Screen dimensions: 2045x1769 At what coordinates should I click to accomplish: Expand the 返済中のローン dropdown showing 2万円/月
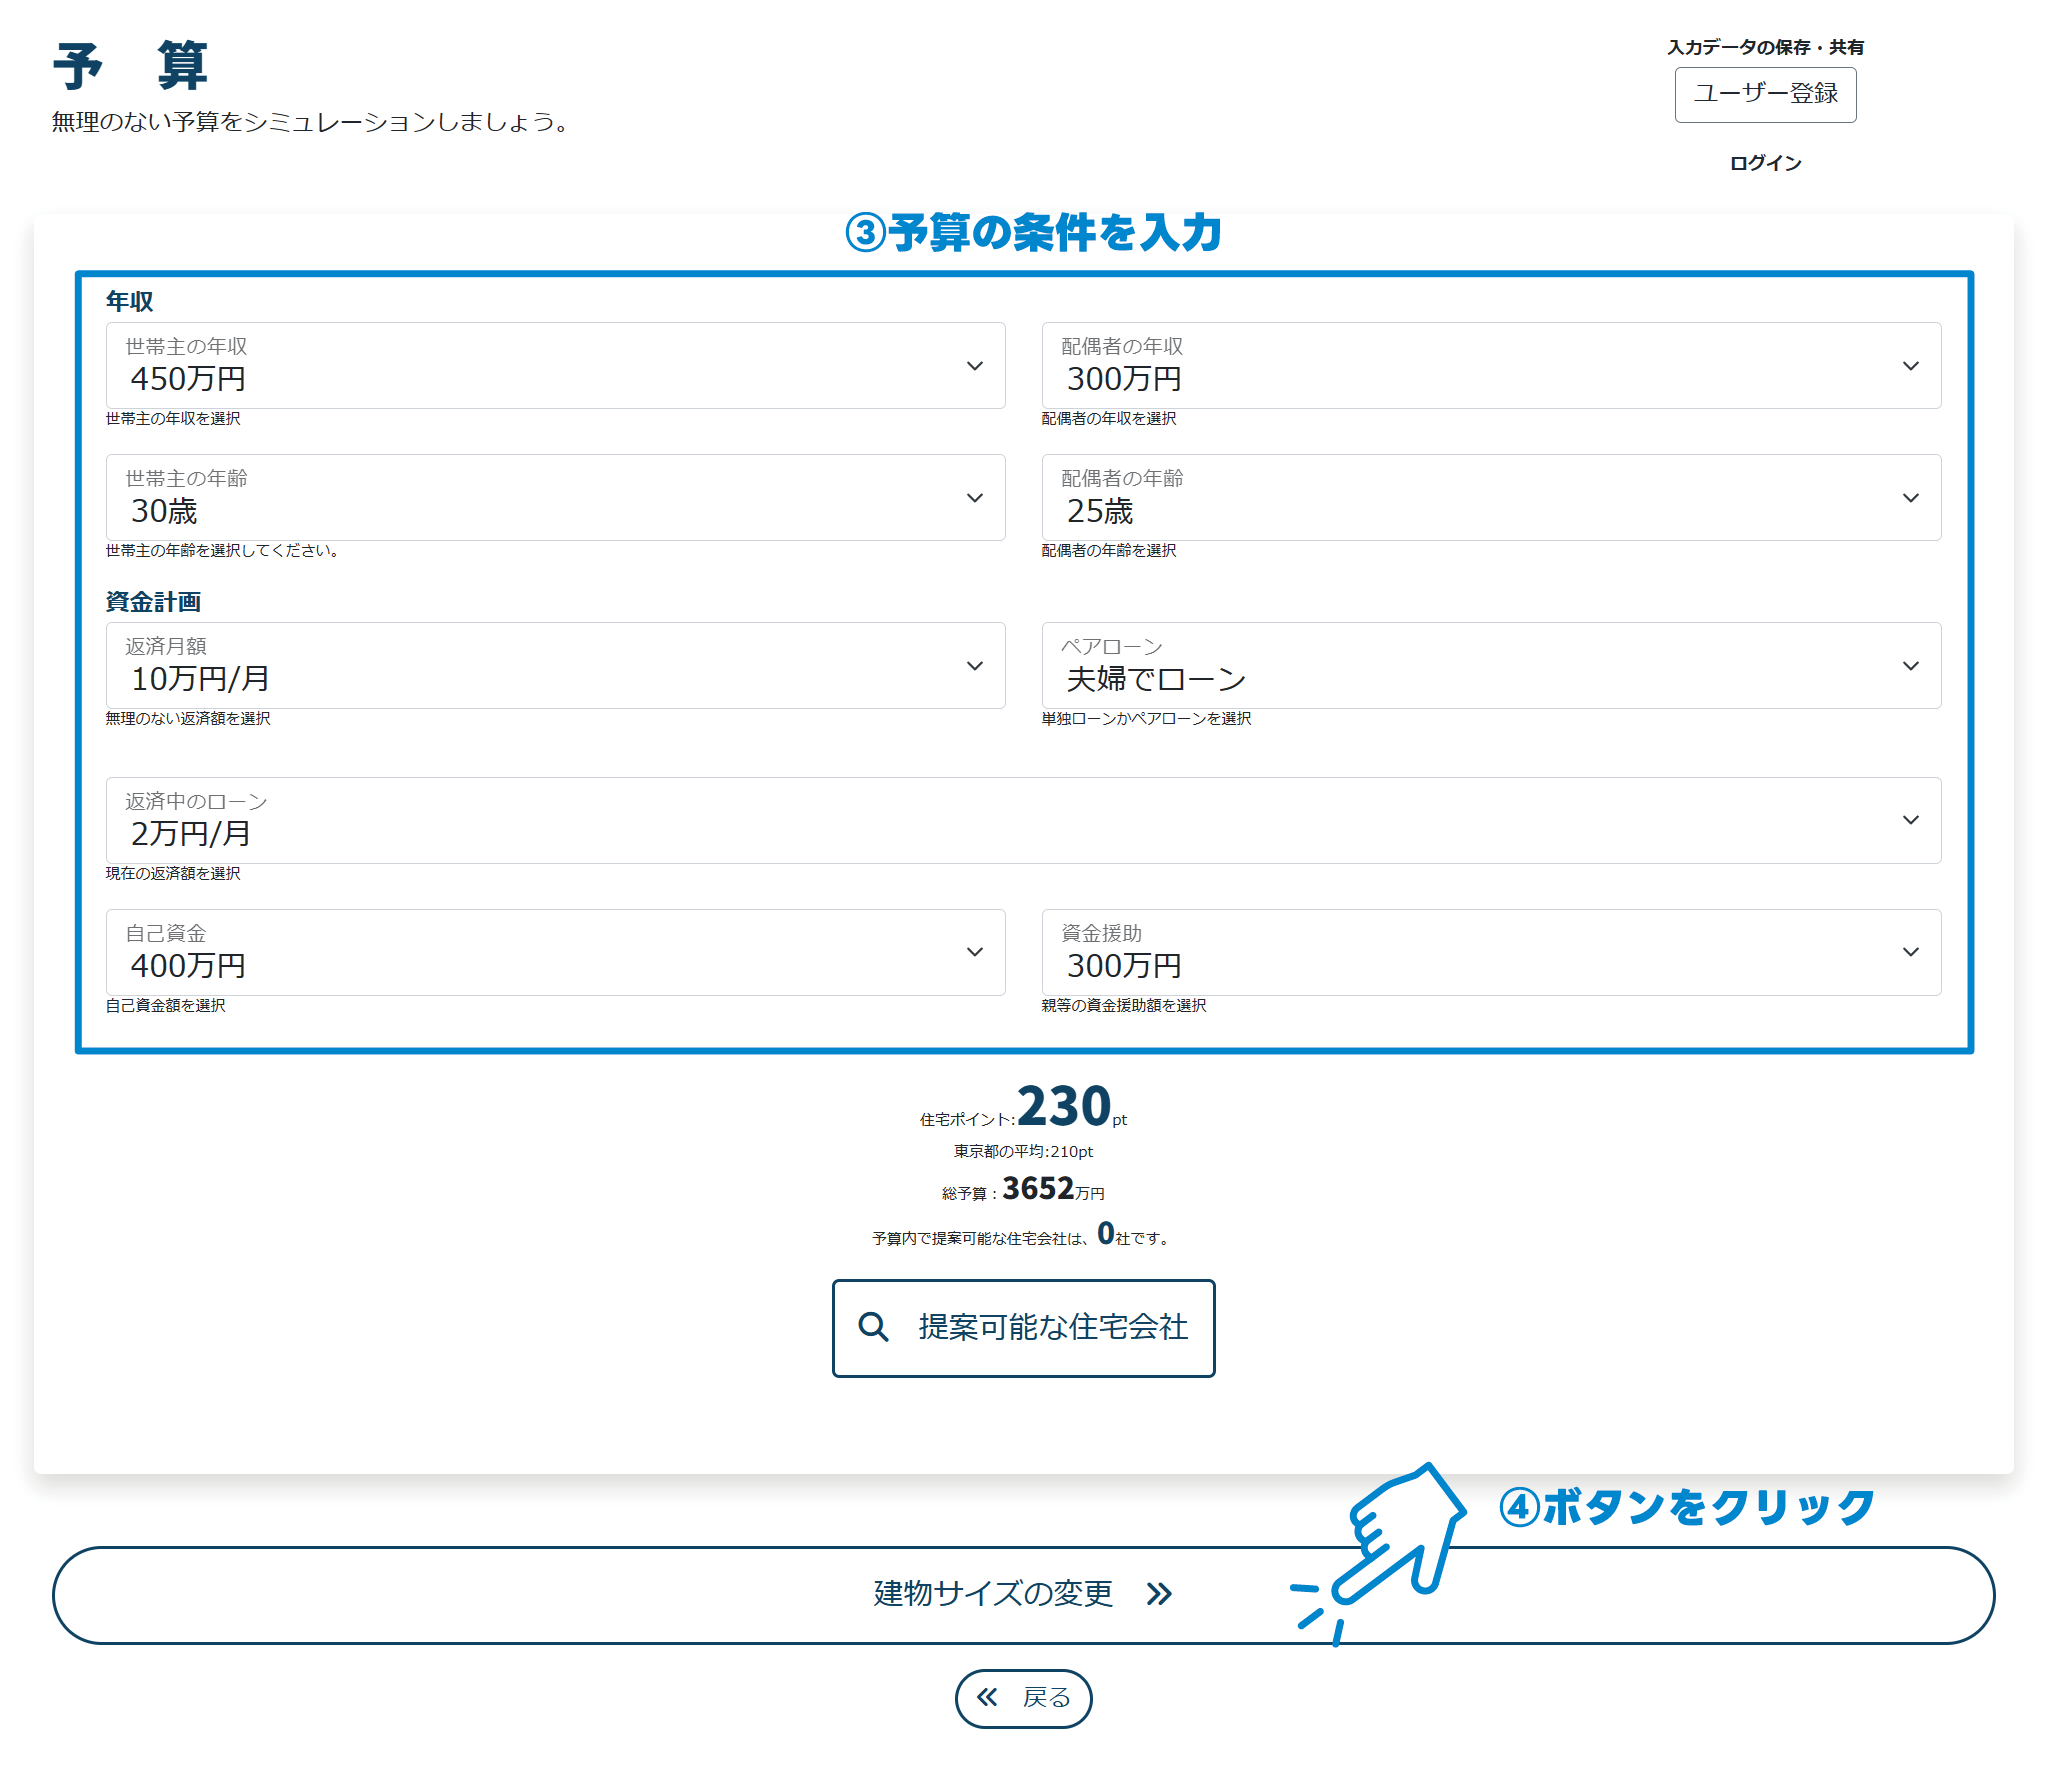[x=1020, y=820]
